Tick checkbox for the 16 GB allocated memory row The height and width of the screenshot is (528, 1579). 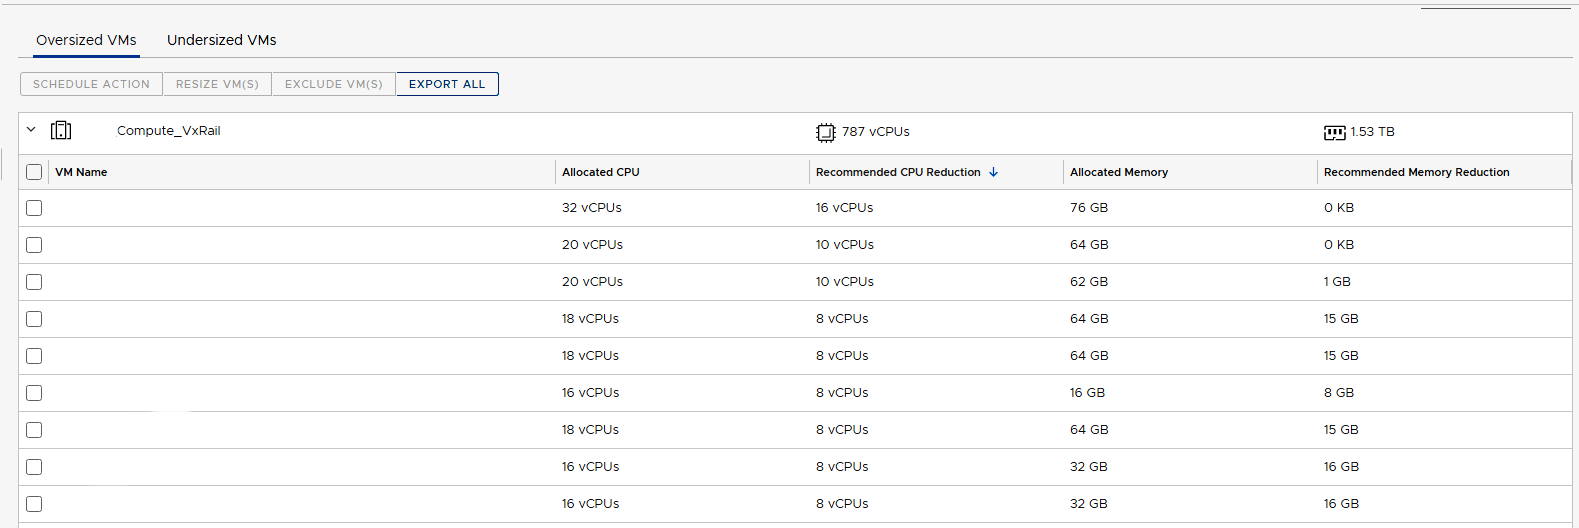[34, 393]
